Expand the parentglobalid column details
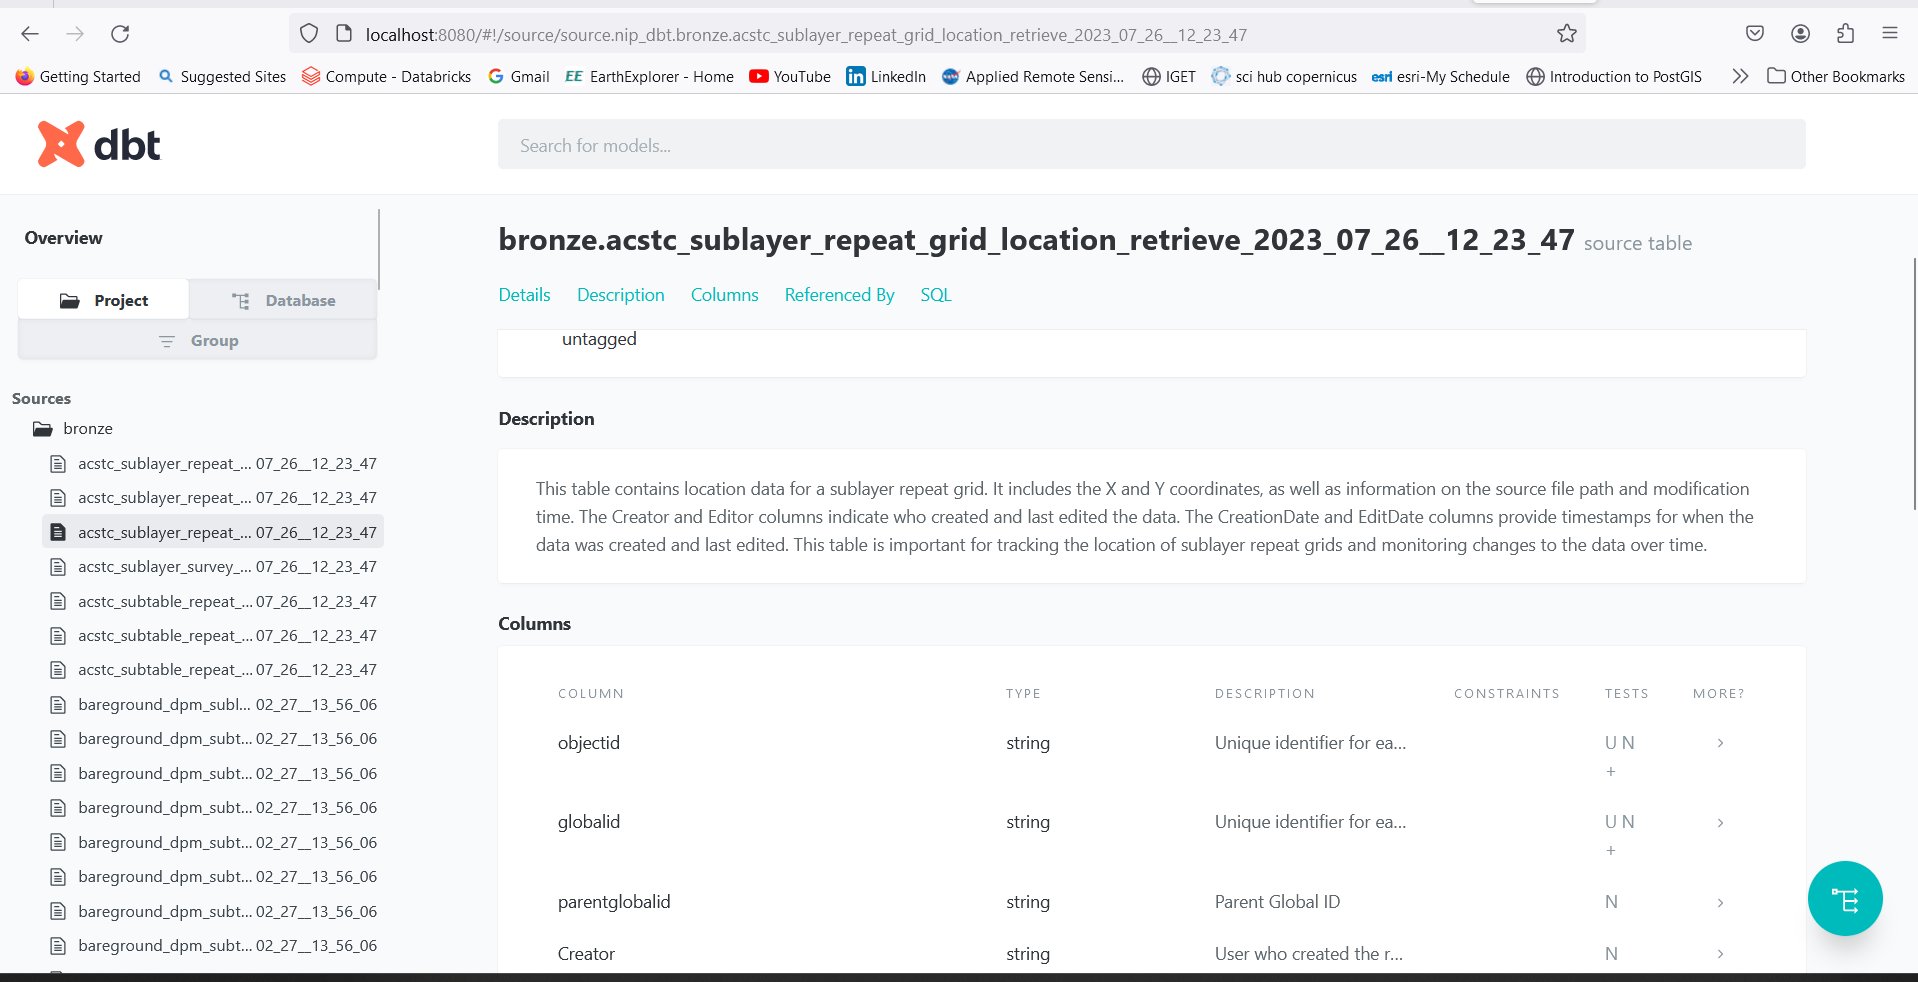 click(x=1720, y=902)
